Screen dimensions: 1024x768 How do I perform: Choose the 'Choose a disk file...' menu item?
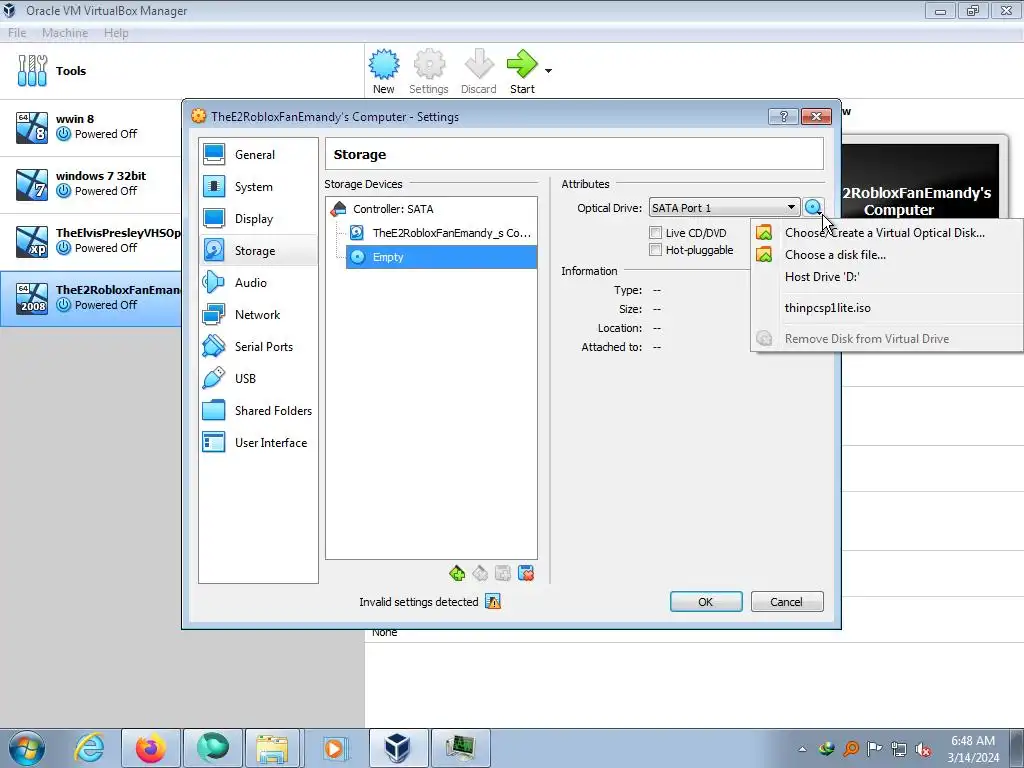pos(887,255)
